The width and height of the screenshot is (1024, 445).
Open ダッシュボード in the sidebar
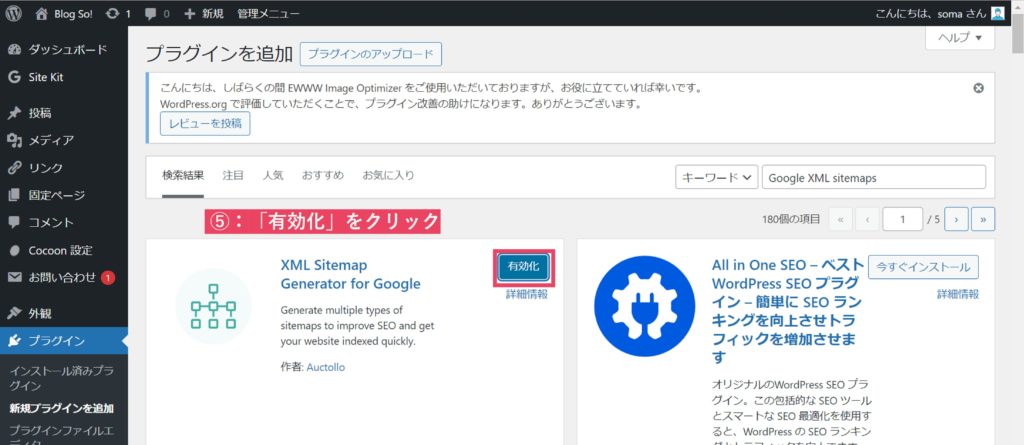click(x=67, y=49)
